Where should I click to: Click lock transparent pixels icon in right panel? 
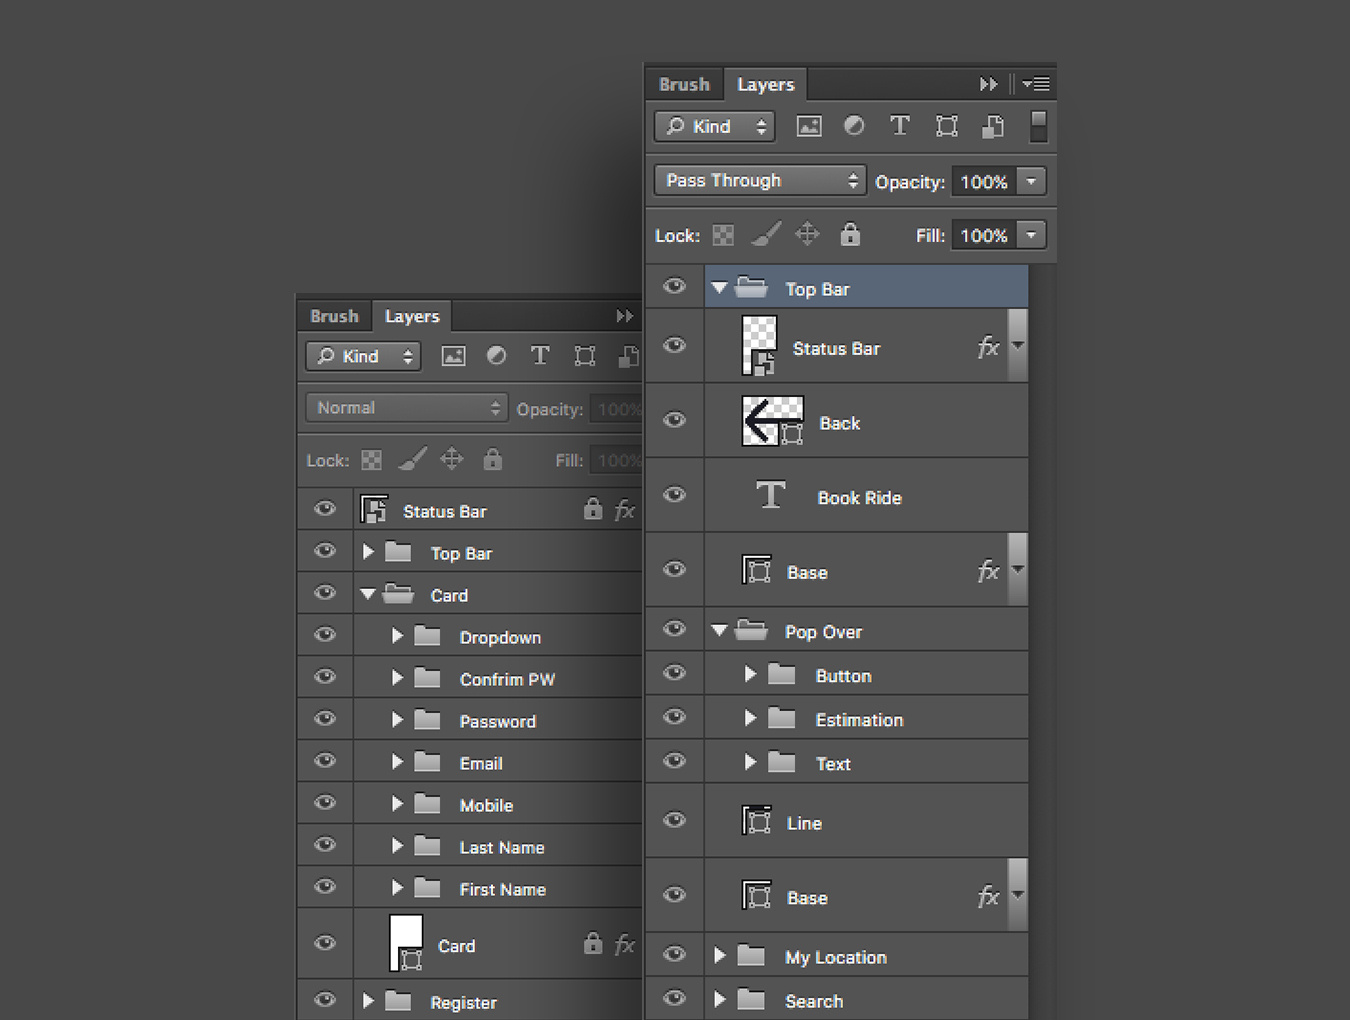point(723,235)
